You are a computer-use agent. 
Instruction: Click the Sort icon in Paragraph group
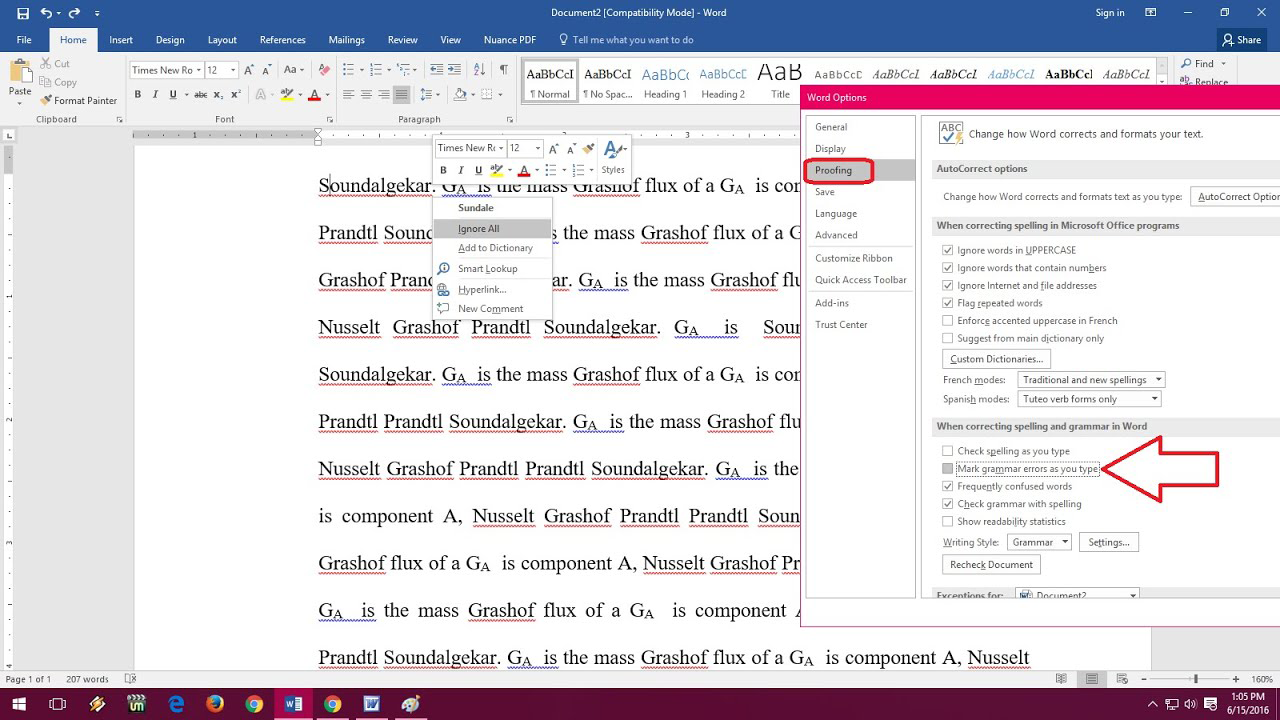click(x=479, y=70)
